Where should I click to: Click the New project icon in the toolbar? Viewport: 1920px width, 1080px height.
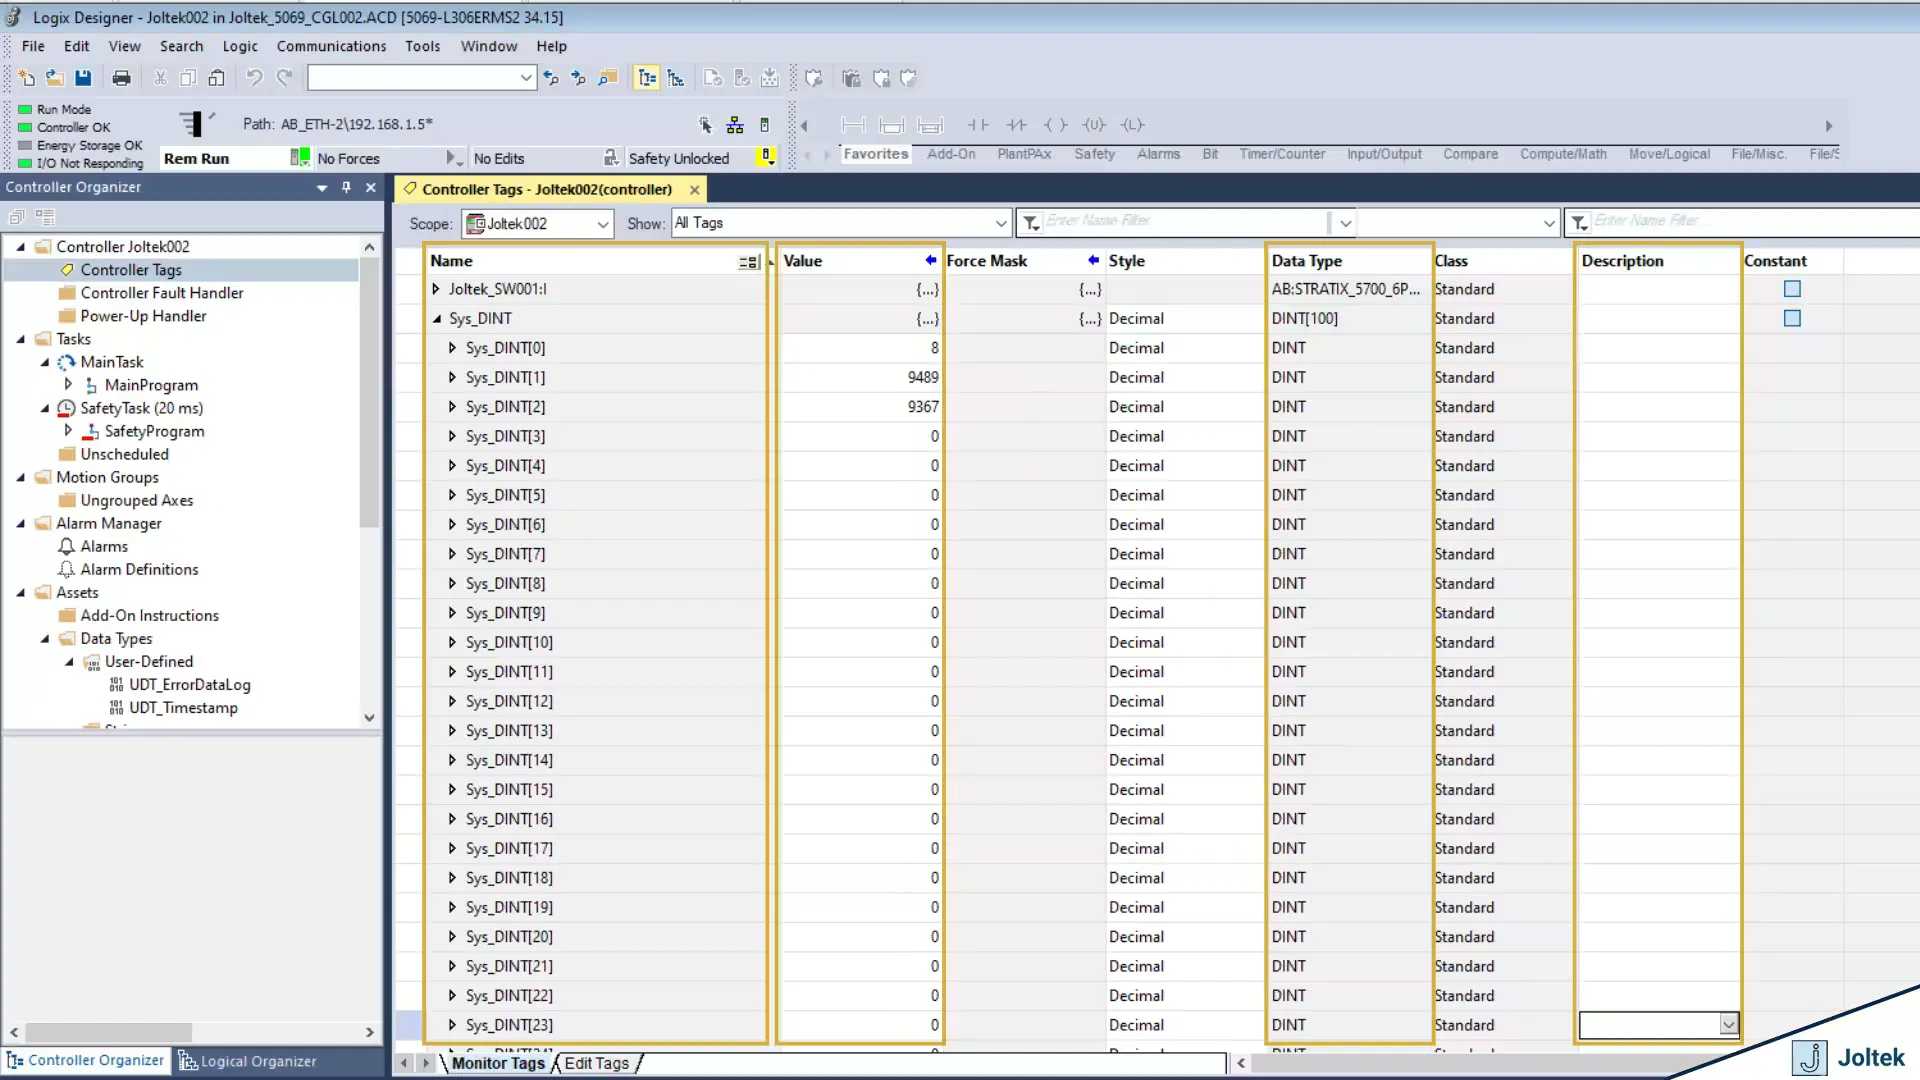(26, 78)
